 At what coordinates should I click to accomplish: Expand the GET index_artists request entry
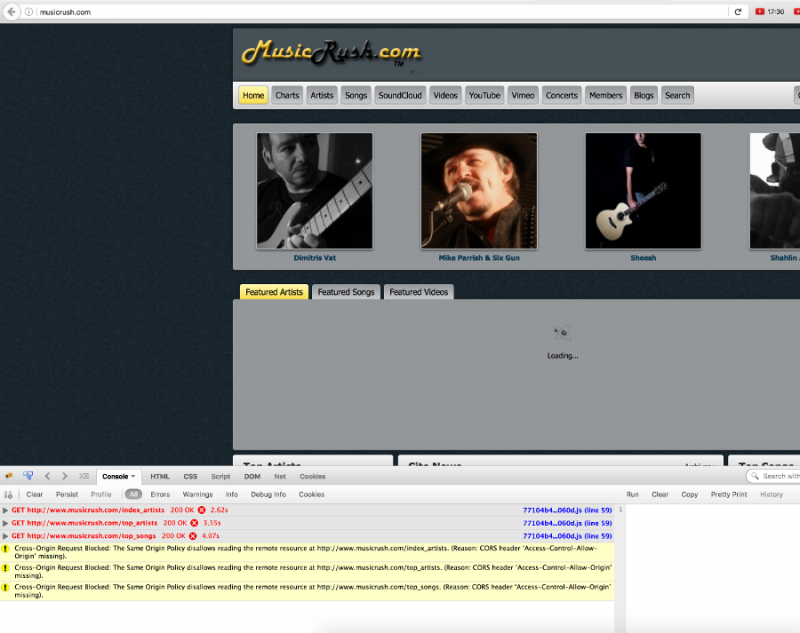(6, 510)
